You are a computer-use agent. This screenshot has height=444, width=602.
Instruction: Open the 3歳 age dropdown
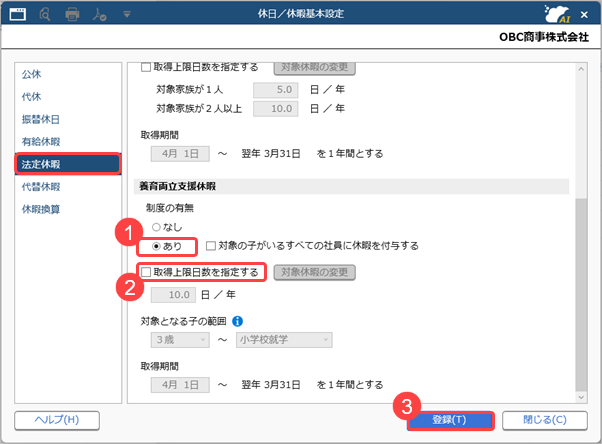tap(180, 340)
